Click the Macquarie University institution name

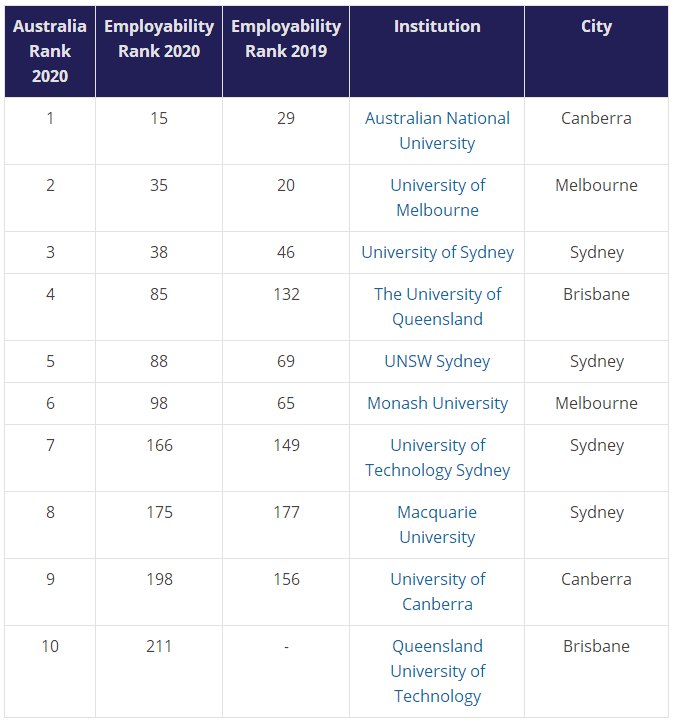[437, 524]
